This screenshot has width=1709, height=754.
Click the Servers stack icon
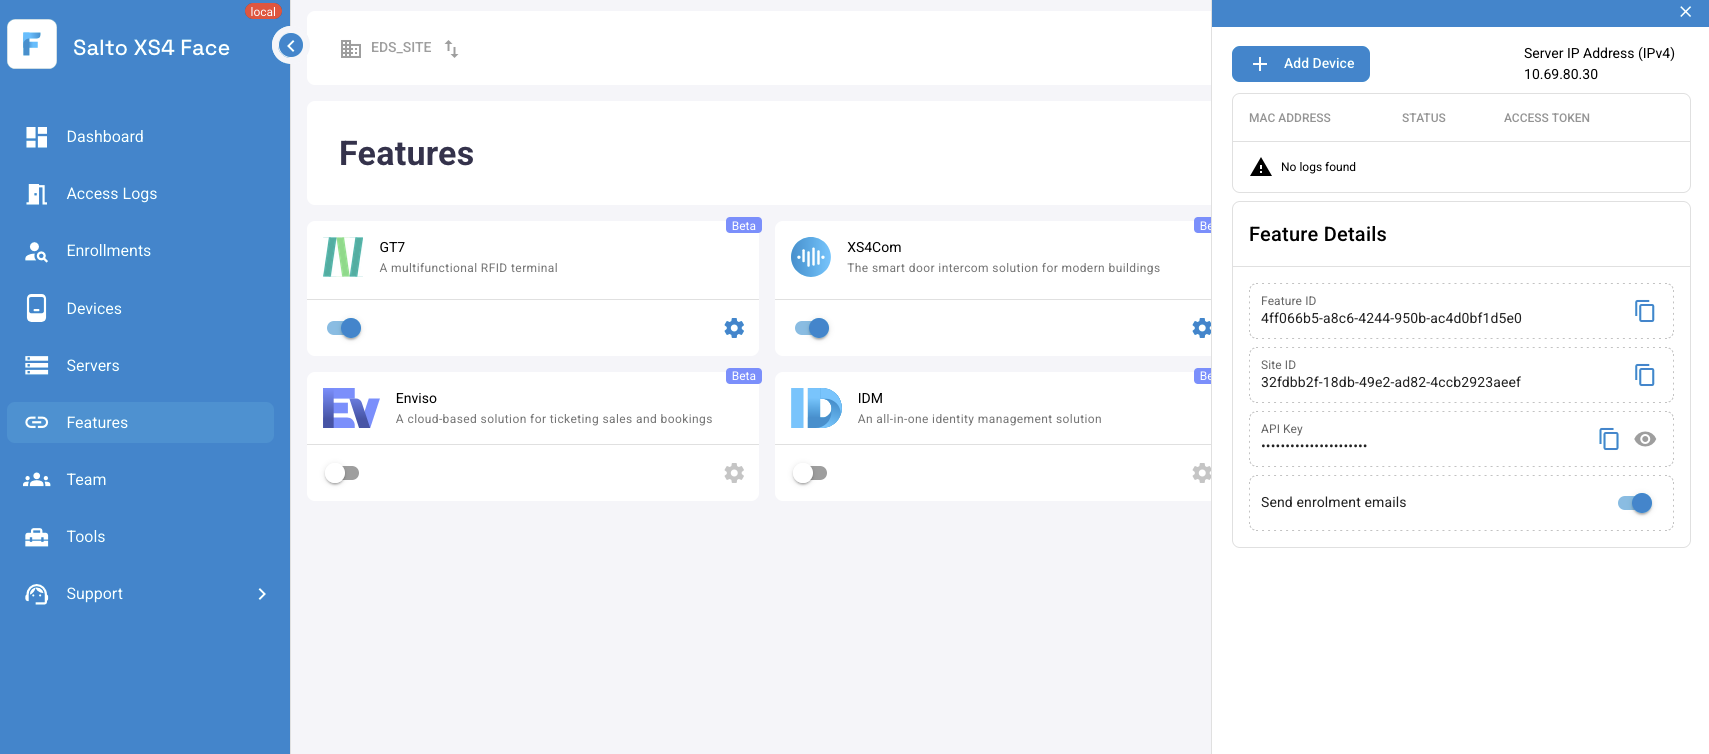37,366
